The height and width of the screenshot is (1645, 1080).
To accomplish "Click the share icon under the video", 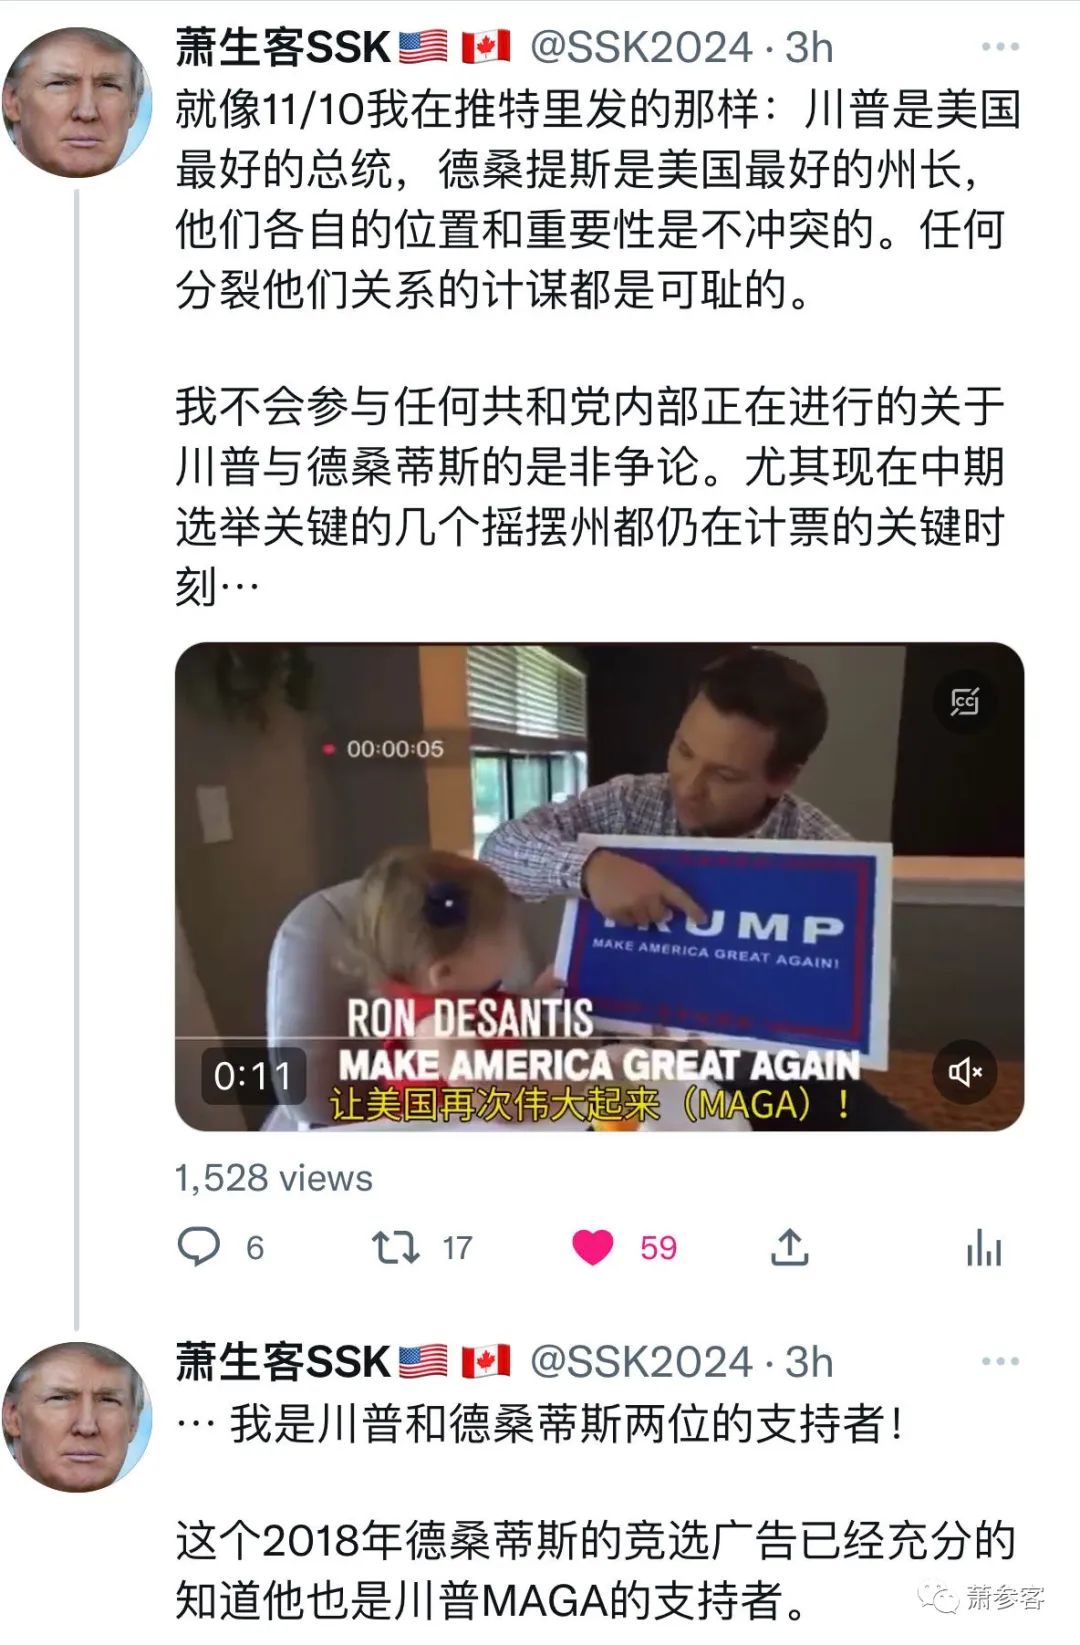I will point(789,1246).
